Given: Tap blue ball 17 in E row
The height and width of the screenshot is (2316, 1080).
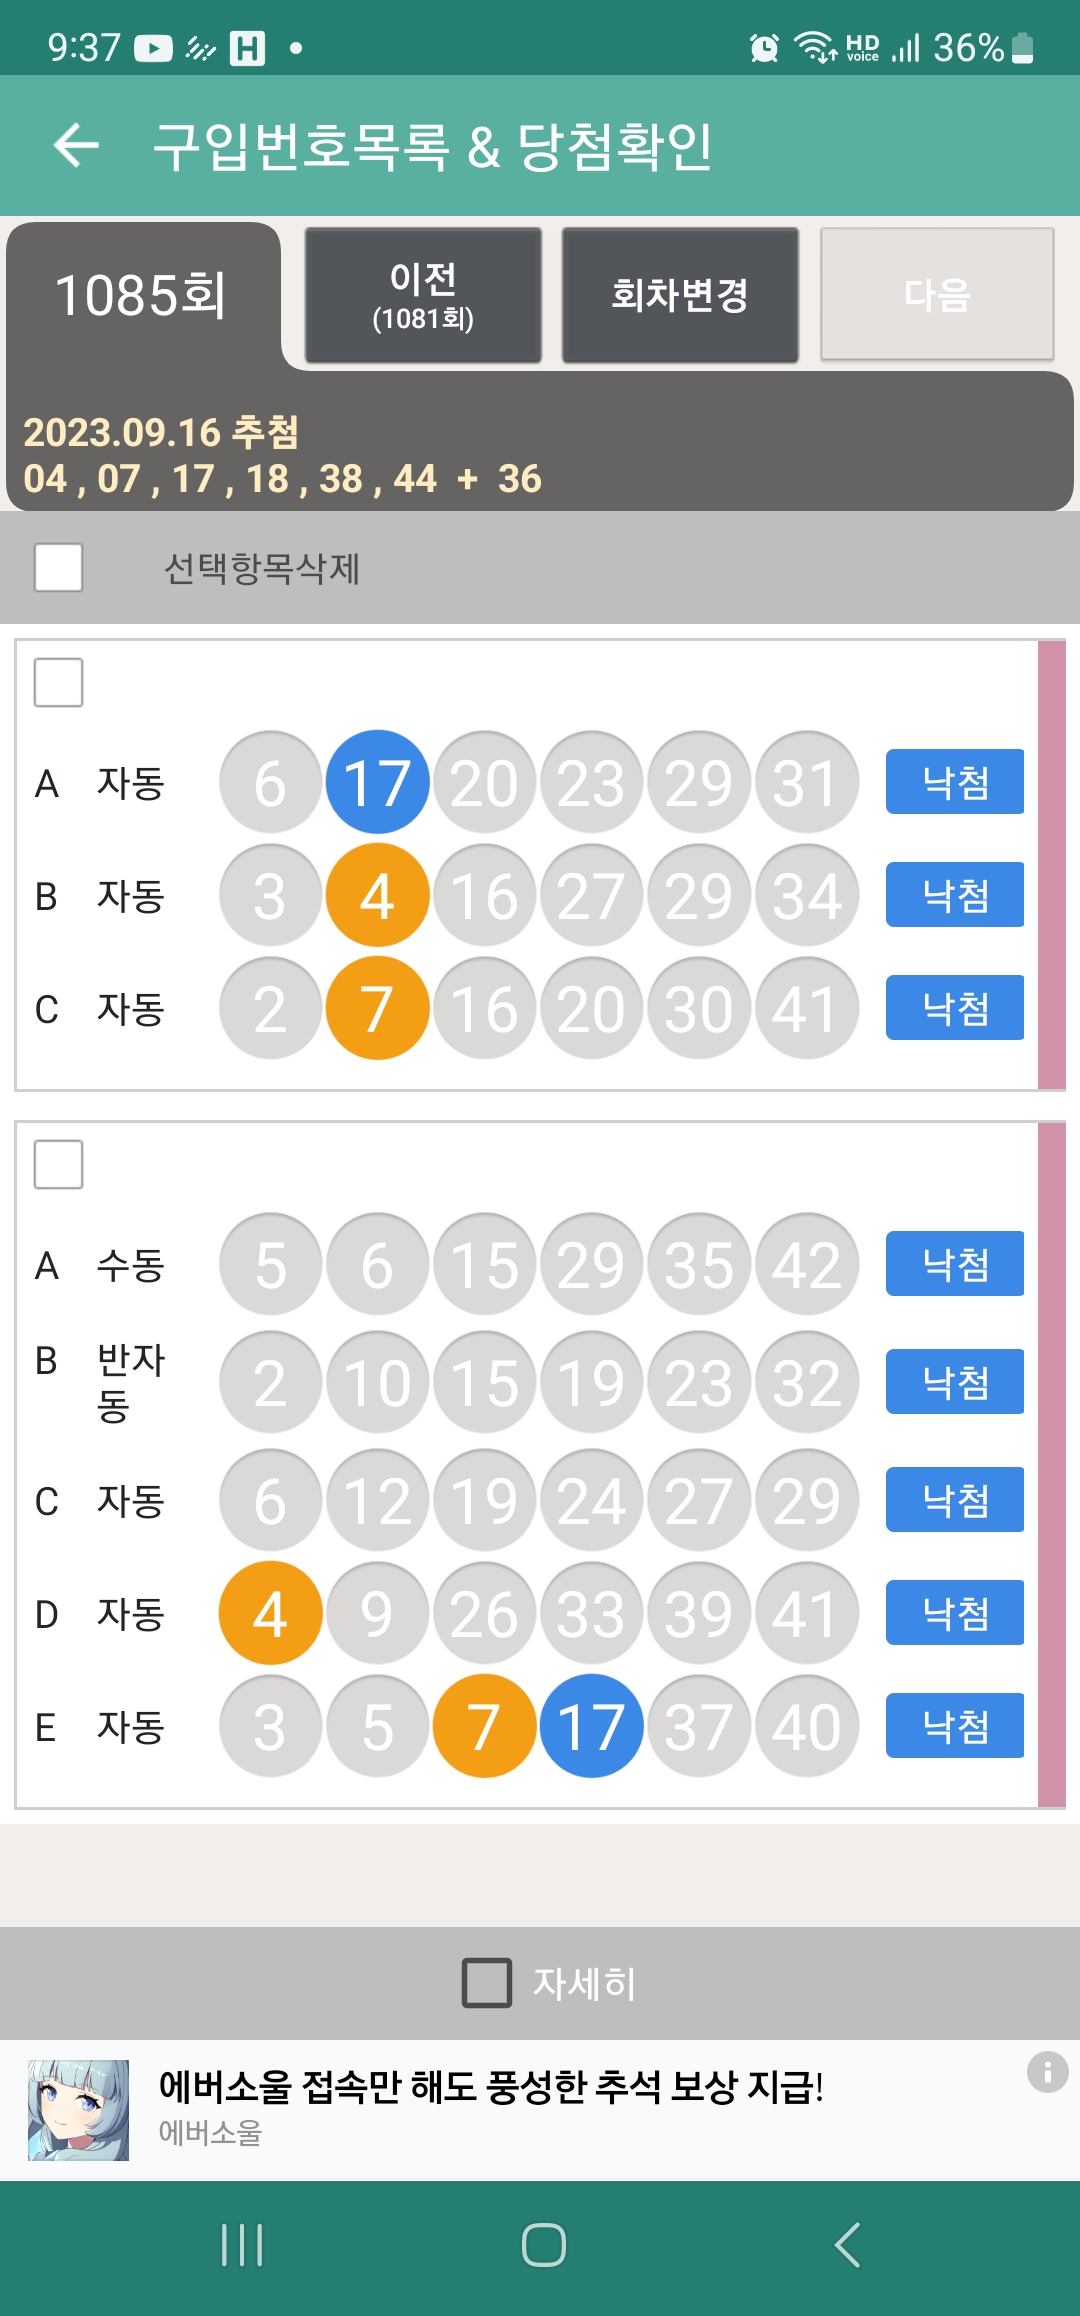Looking at the screenshot, I should click(x=591, y=1727).
